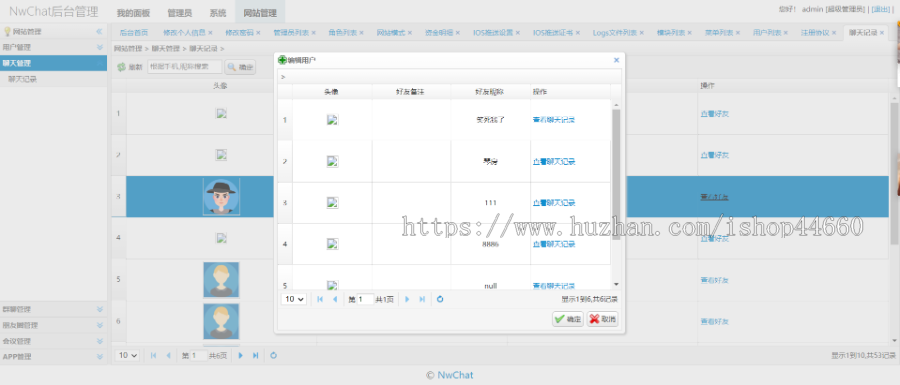The image size is (900, 385).
Task: Go to next page in the dialog pager
Action: [x=407, y=299]
